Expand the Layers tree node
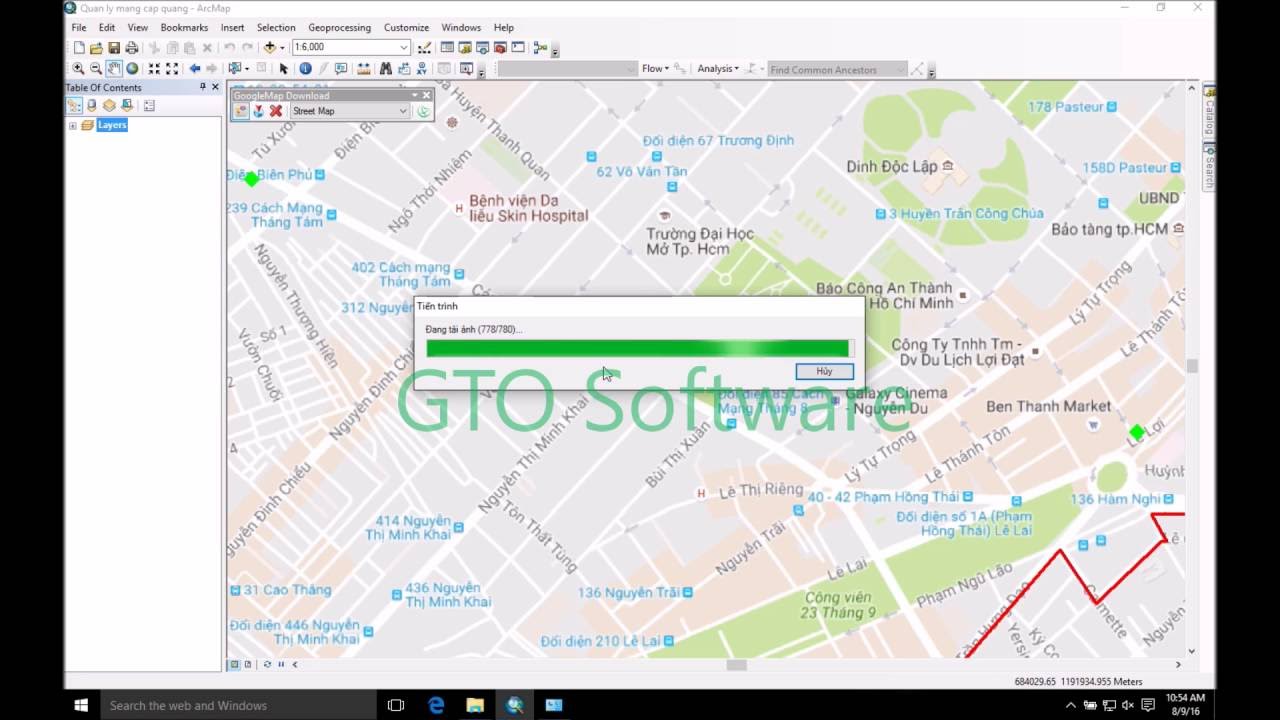Image resolution: width=1280 pixels, height=720 pixels. (x=72, y=125)
